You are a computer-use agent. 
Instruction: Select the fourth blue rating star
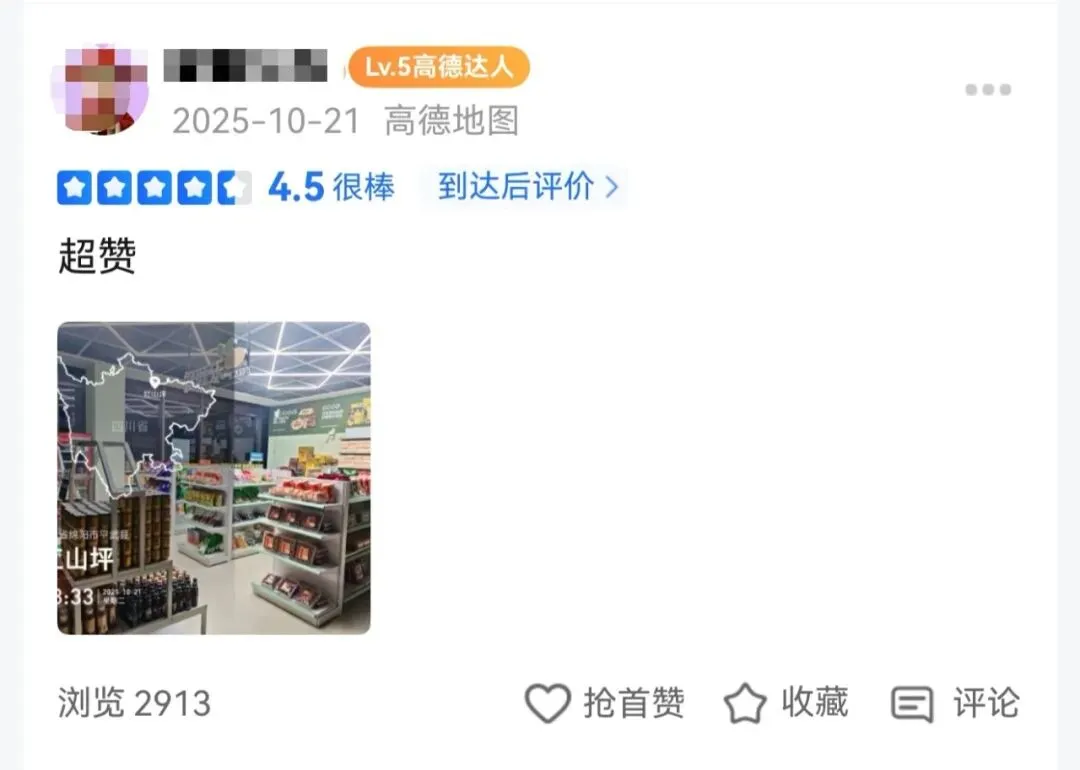point(195,187)
